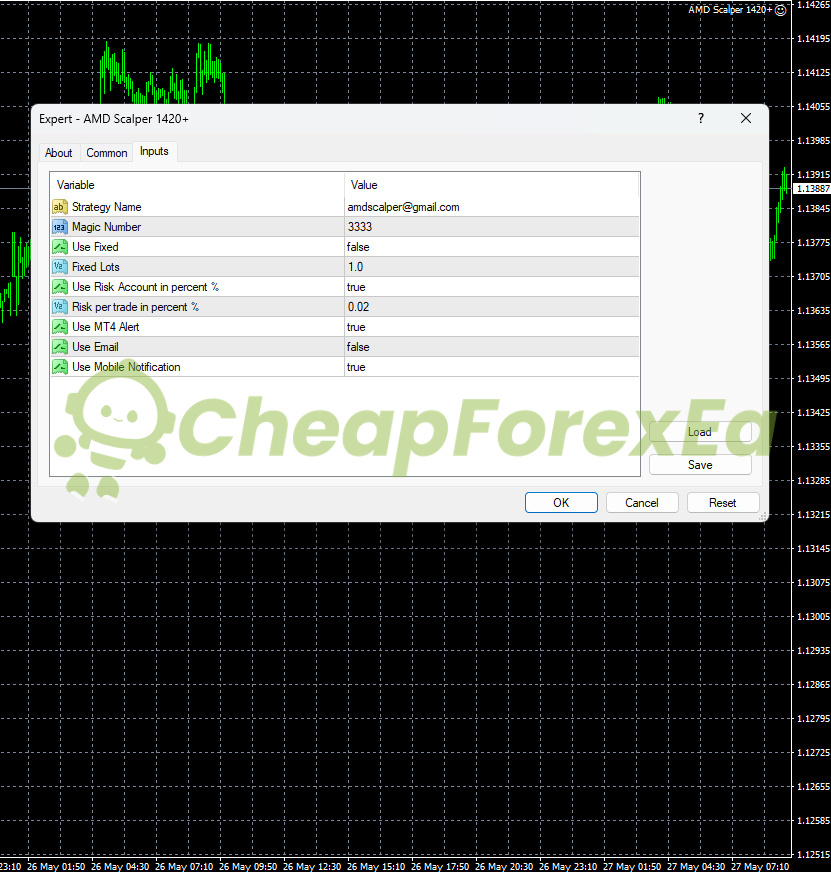Select the Use Email value false
This screenshot has height=872, width=831.
[x=358, y=347]
